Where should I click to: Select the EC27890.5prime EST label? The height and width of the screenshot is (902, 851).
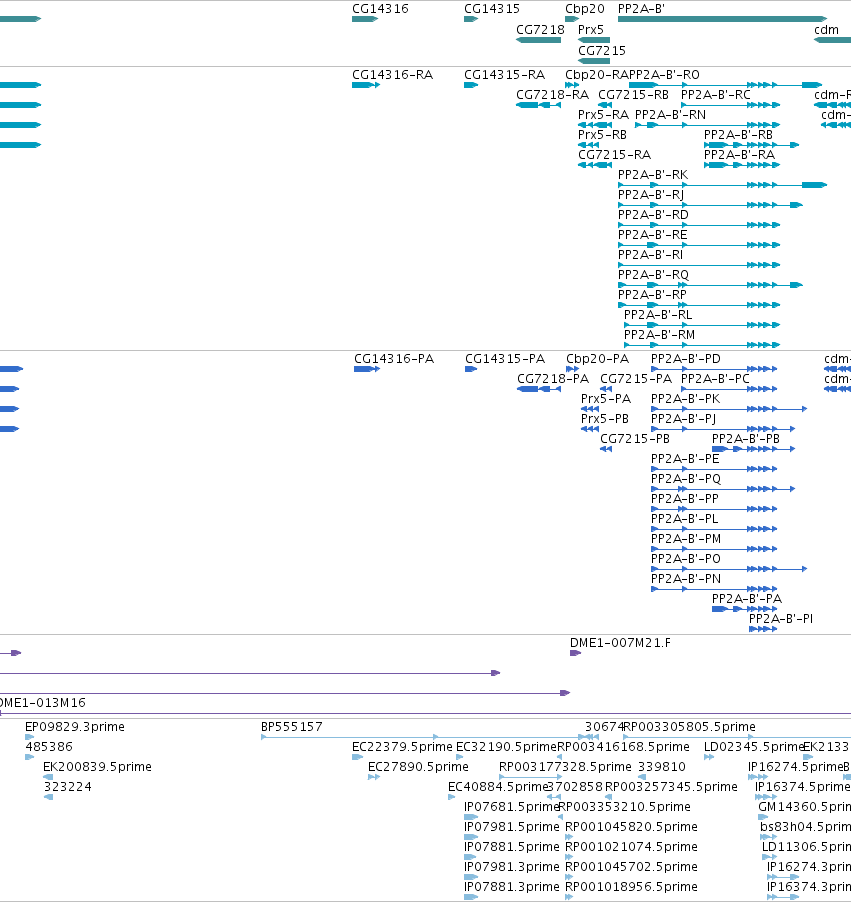[418, 767]
